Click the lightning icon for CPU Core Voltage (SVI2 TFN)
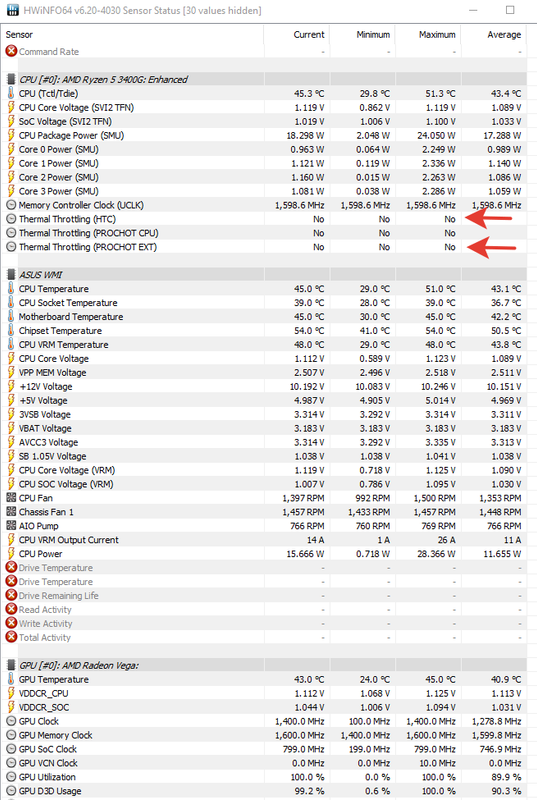 (x=11, y=107)
